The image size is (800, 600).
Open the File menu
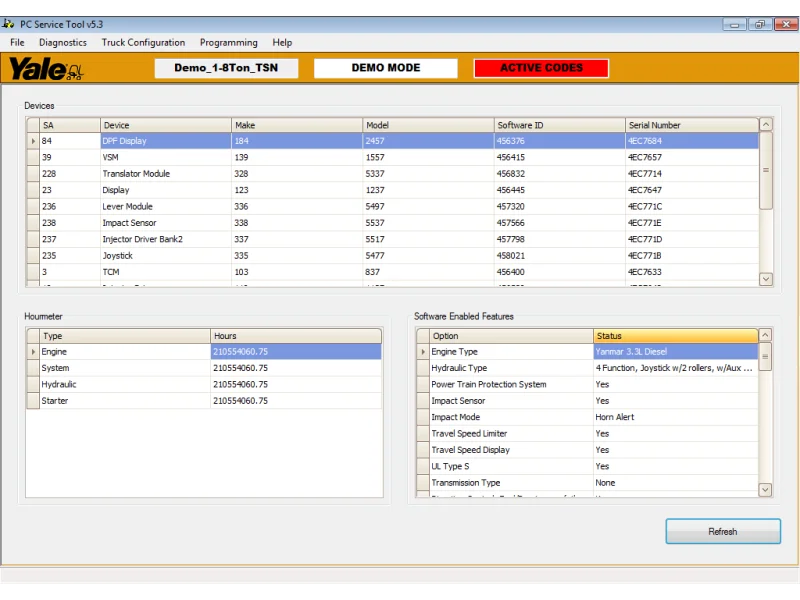pos(17,42)
